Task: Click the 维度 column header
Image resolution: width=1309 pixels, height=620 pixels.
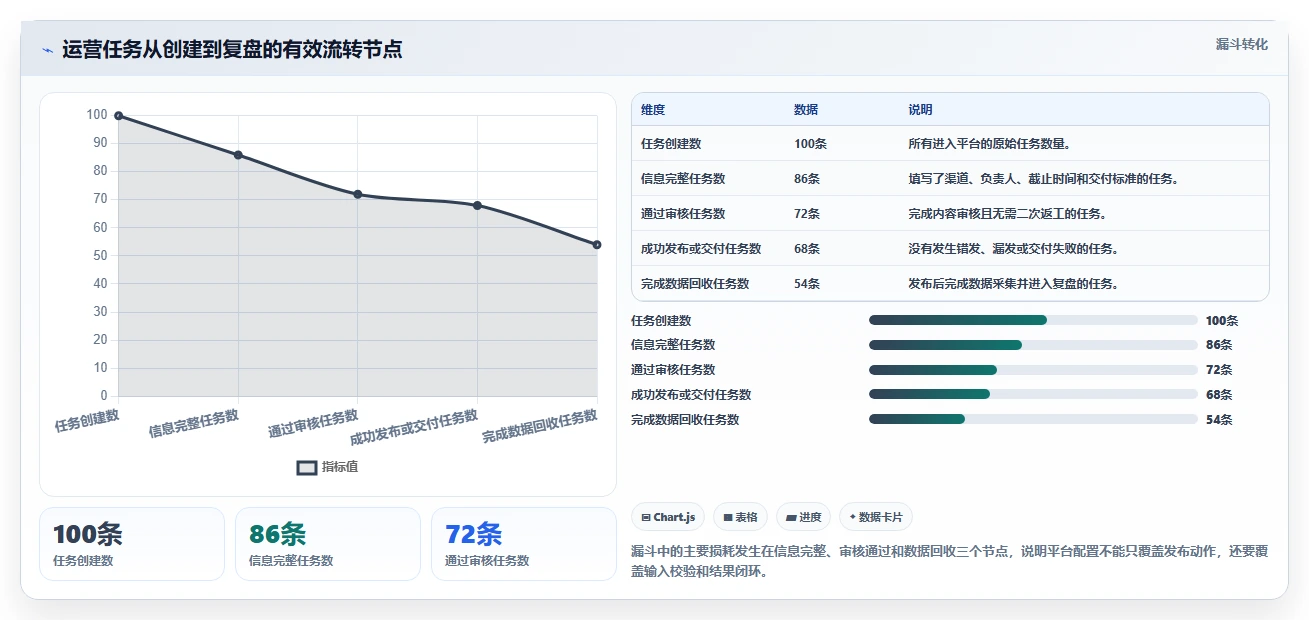Action: point(653,110)
